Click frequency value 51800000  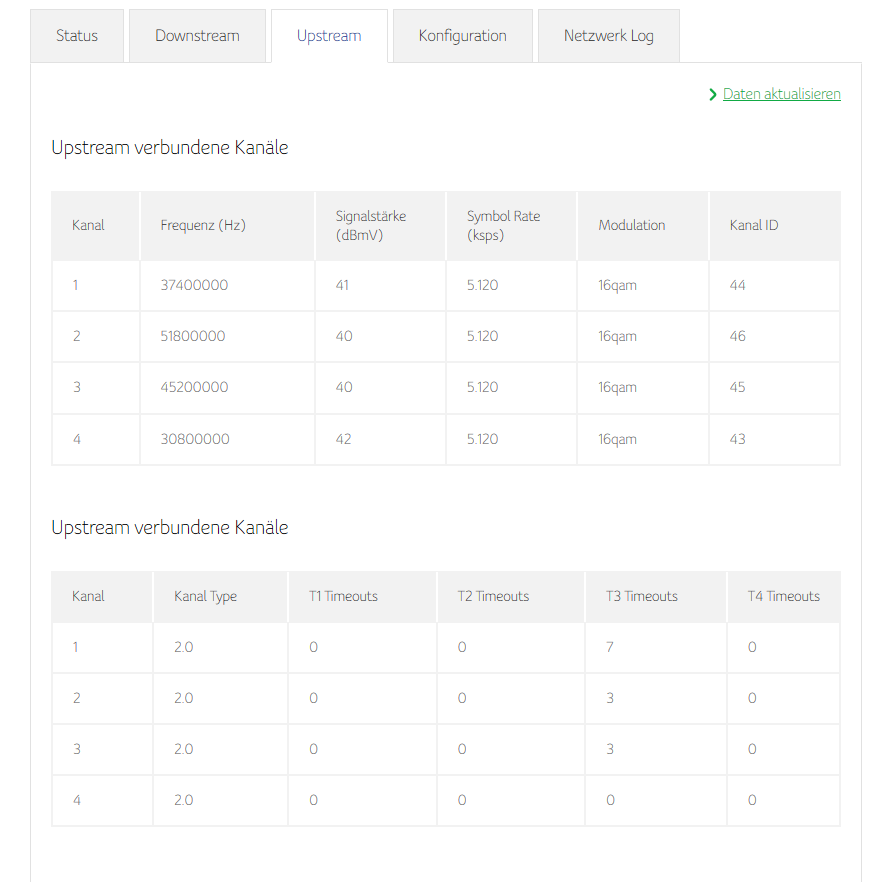(193, 336)
